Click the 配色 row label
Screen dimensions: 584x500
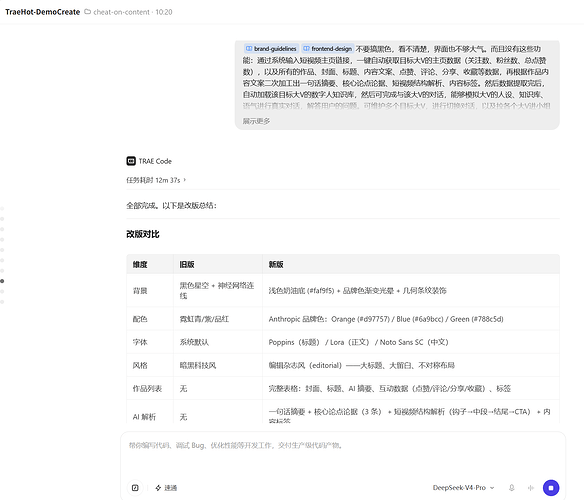[140, 319]
